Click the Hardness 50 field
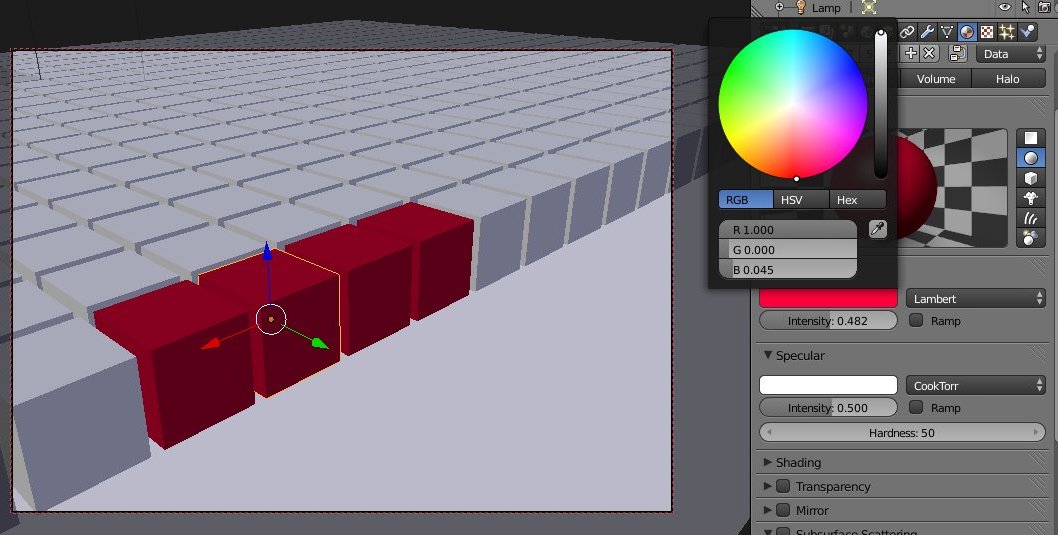Screen dimensions: 1058x535 (902, 432)
